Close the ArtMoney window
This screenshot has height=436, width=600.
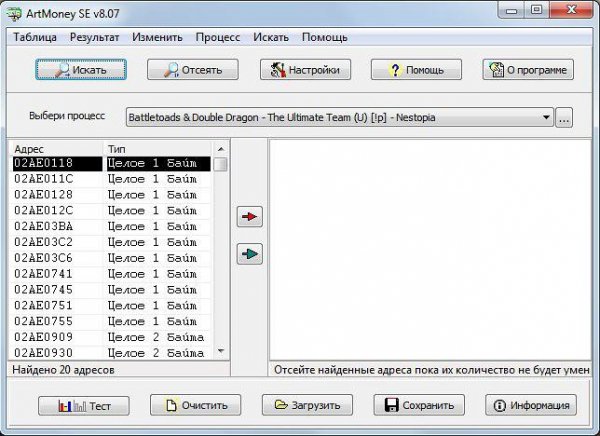coord(571,10)
